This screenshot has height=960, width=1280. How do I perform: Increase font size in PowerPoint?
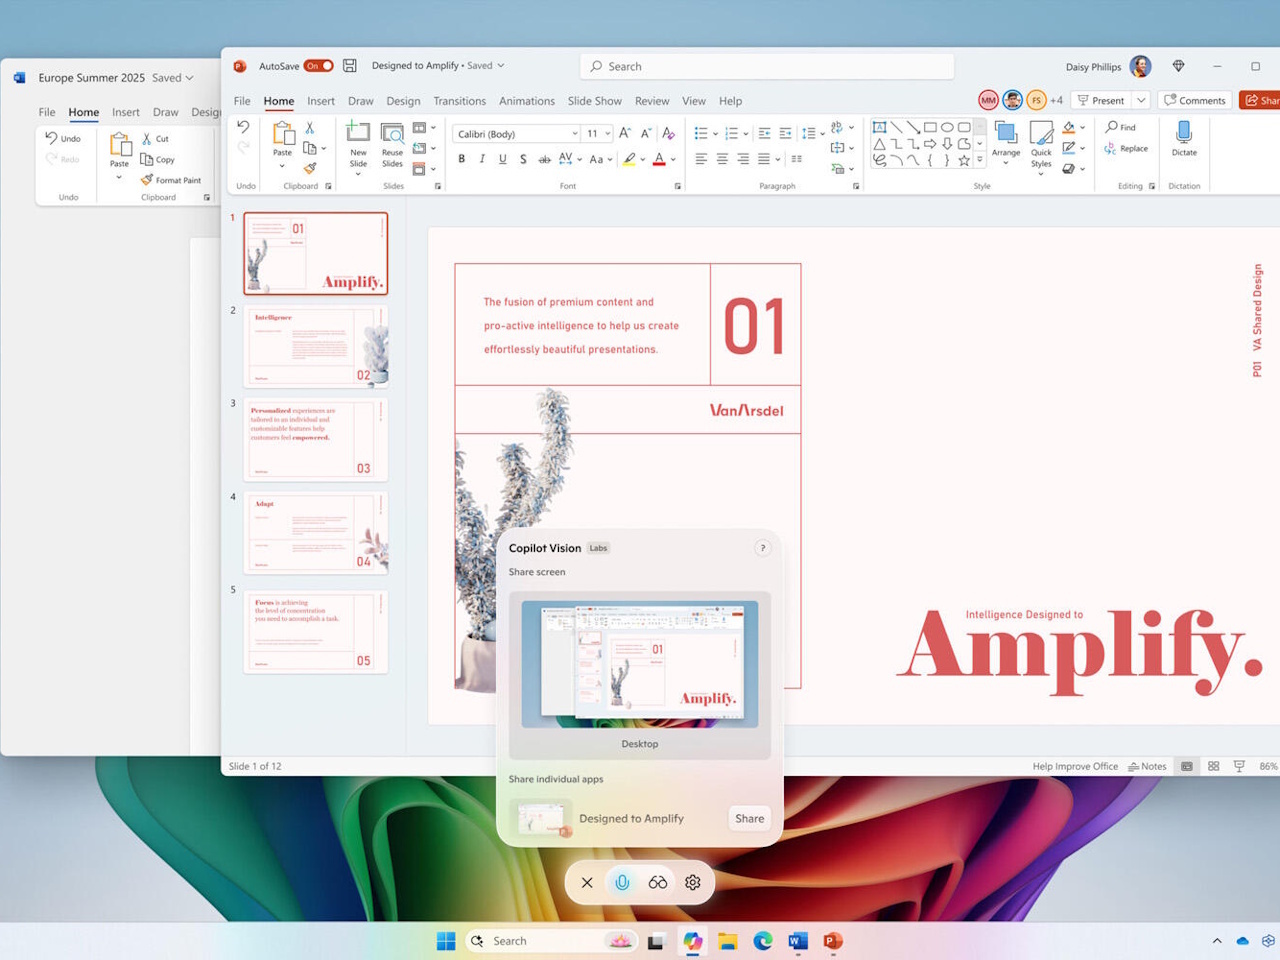tap(625, 133)
